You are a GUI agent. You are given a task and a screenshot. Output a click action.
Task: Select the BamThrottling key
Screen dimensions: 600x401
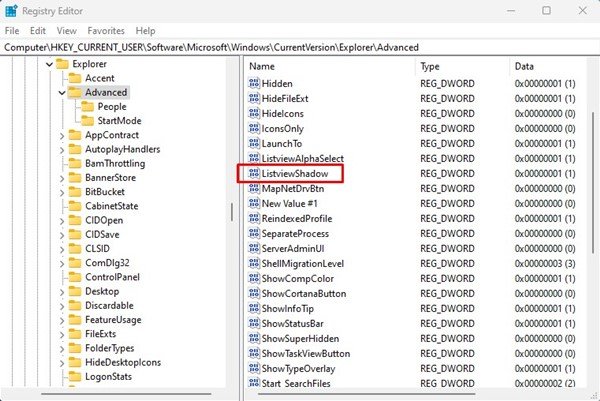coord(115,163)
